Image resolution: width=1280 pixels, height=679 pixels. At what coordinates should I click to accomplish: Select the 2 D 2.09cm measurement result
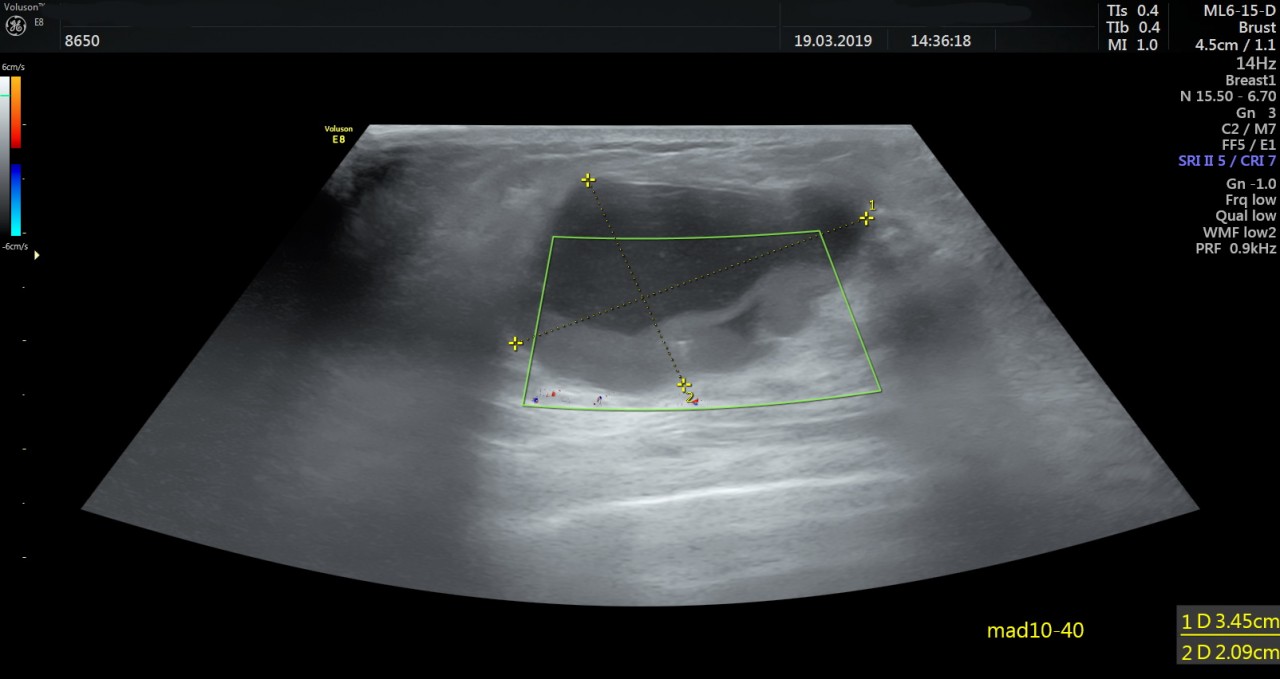point(1229,652)
